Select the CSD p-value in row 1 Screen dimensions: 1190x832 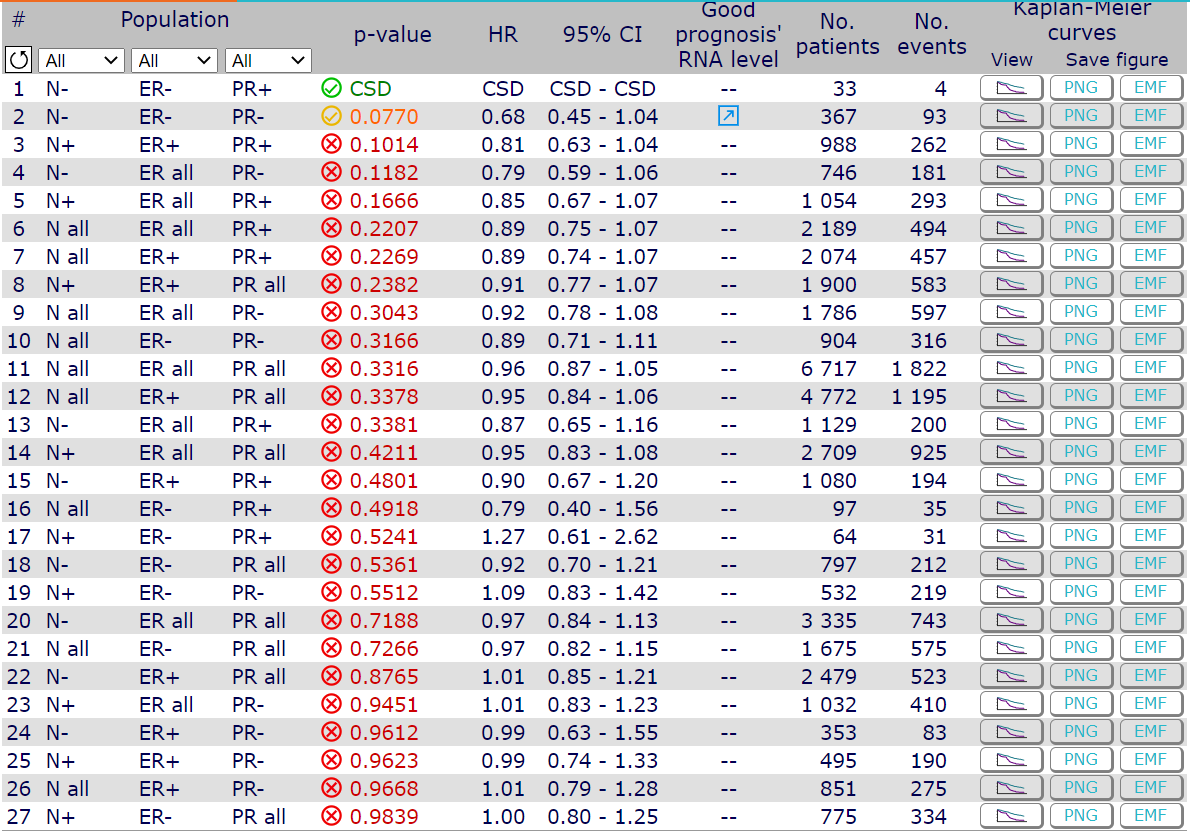[370, 89]
